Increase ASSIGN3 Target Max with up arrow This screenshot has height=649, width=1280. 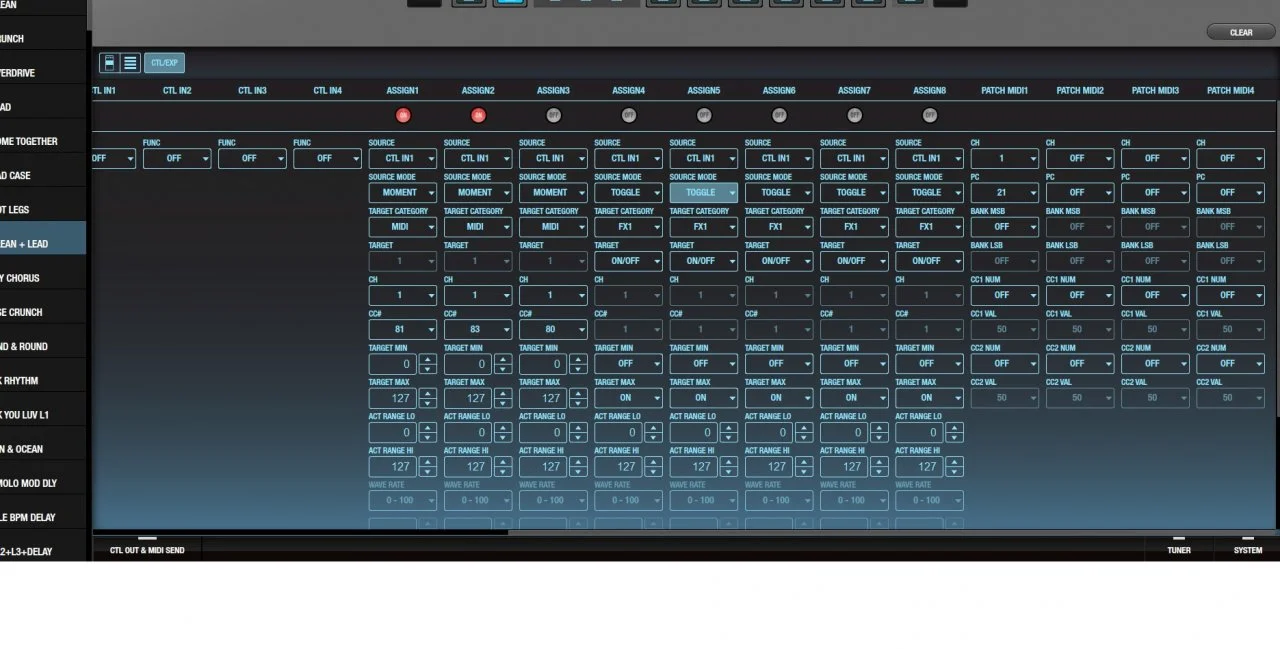(x=578, y=393)
